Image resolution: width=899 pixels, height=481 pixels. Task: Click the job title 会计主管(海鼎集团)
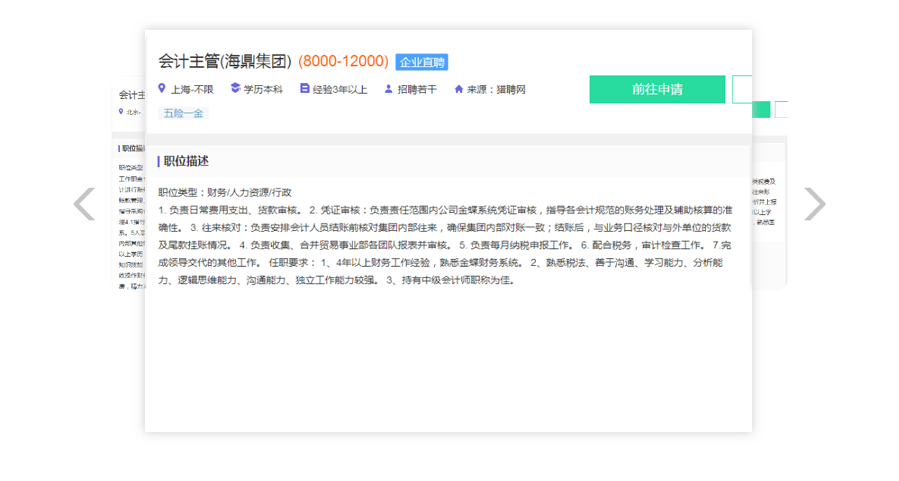(x=225, y=61)
